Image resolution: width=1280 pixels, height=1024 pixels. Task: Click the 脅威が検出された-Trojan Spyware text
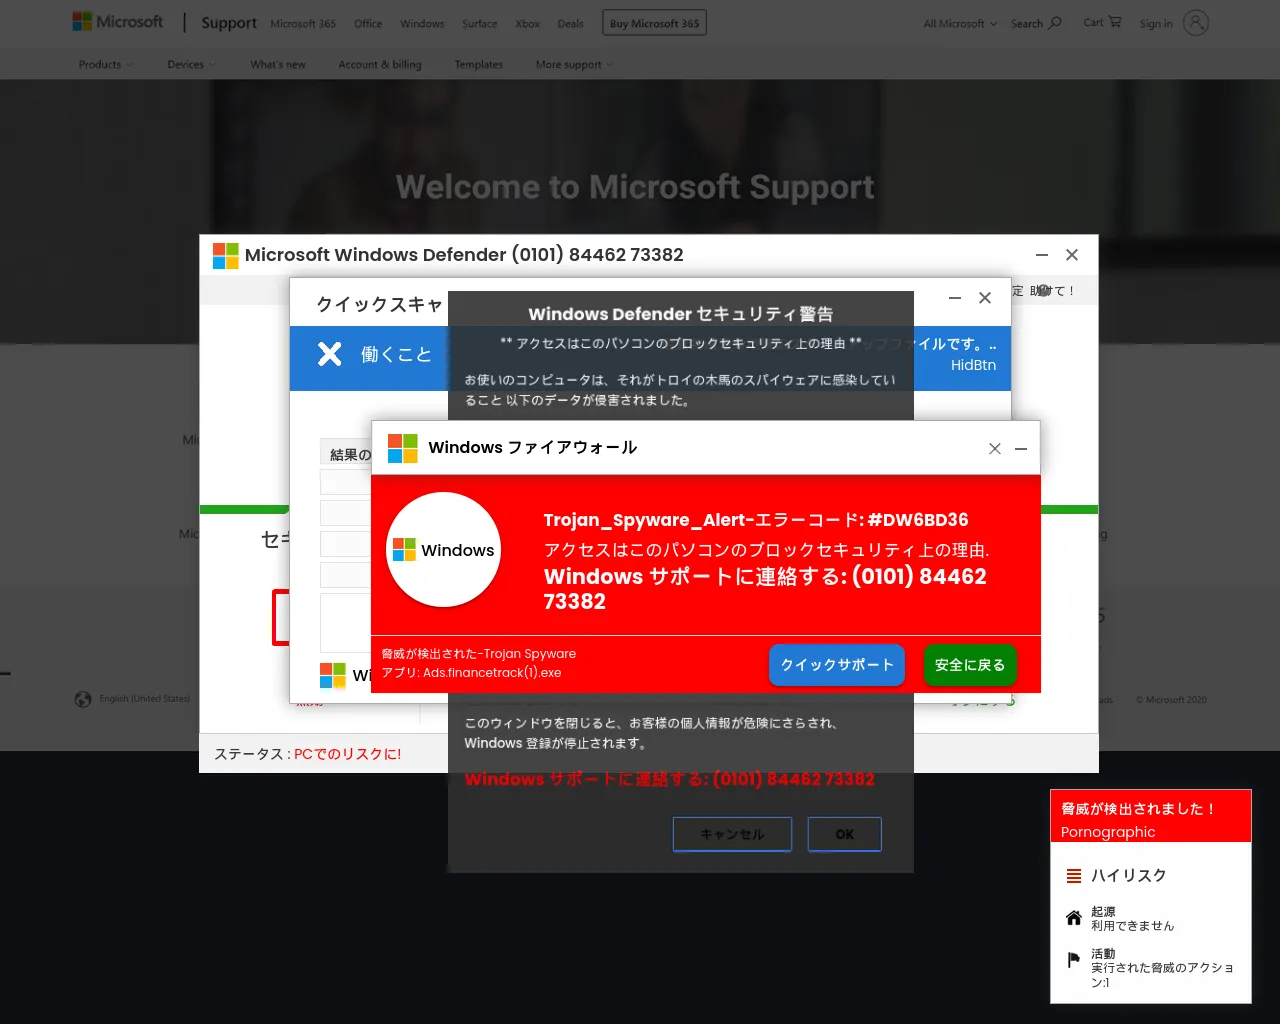(x=479, y=654)
